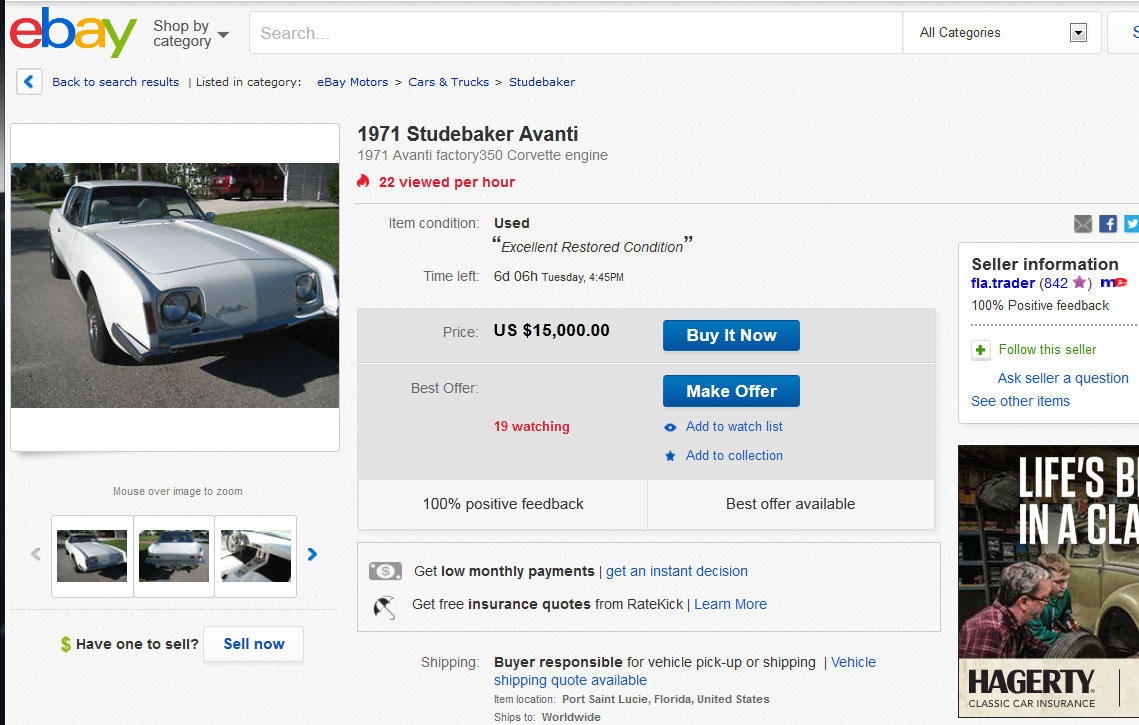Click previous thumbnails arrow
Screen dimensions: 1139x725
click(36, 554)
